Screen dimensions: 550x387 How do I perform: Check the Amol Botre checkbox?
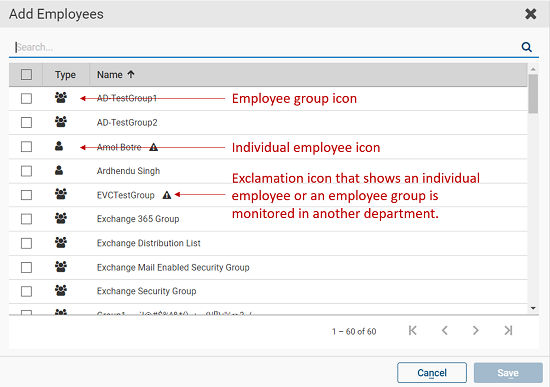point(26,147)
